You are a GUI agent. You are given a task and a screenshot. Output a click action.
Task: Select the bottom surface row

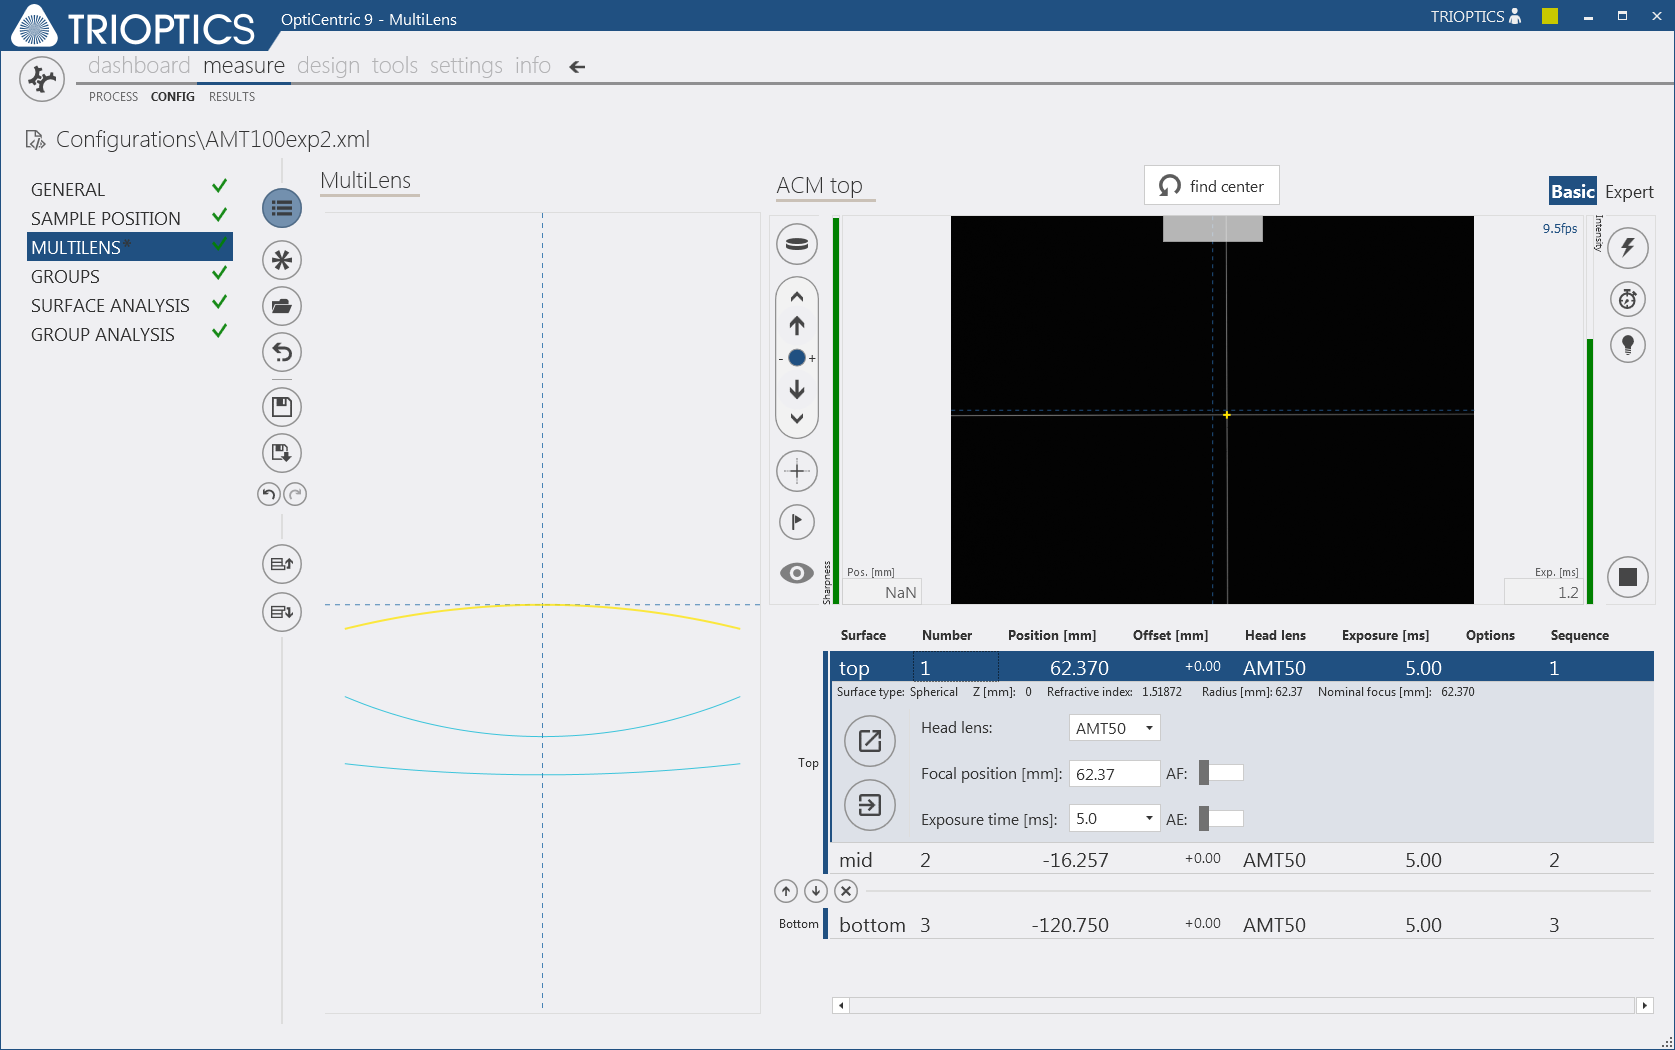click(1241, 925)
